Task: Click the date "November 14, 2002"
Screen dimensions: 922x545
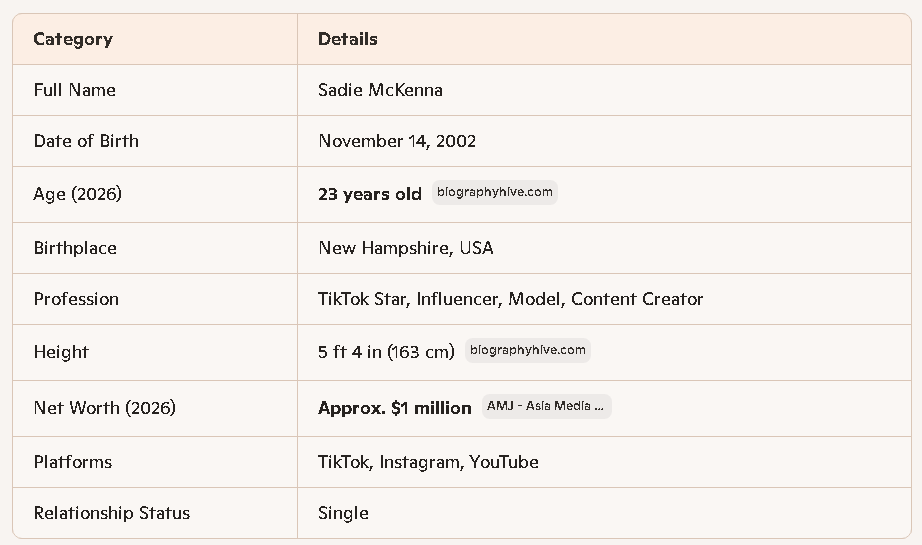Action: (x=397, y=141)
